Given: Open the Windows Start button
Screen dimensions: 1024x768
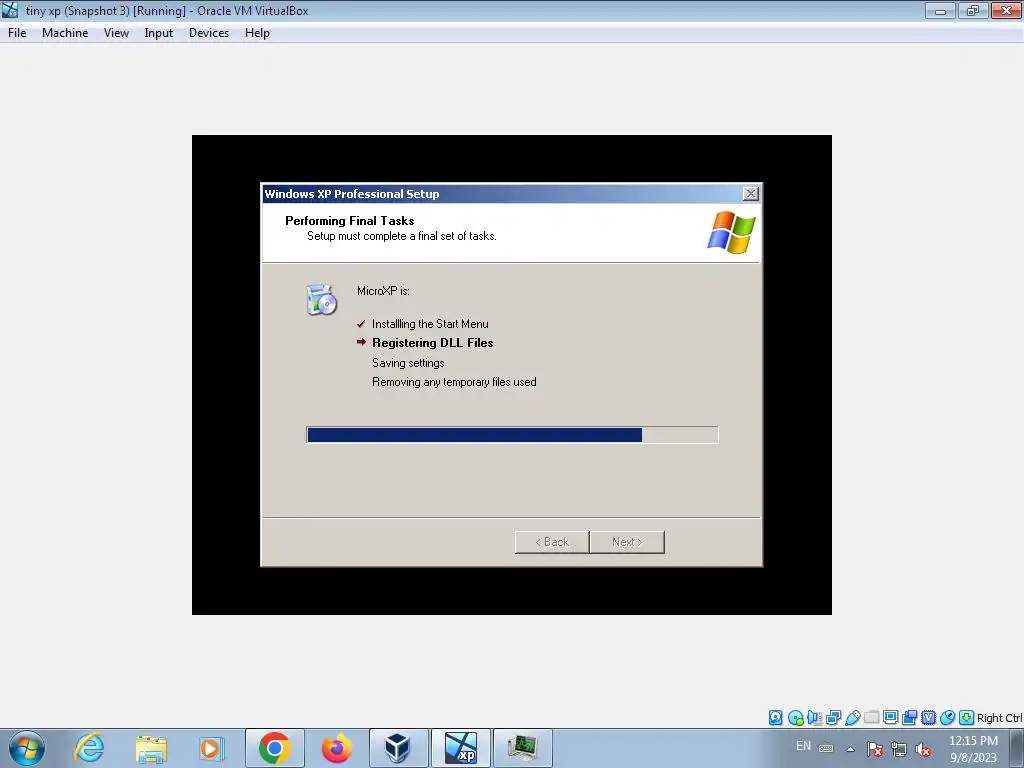Looking at the screenshot, I should click(27, 748).
